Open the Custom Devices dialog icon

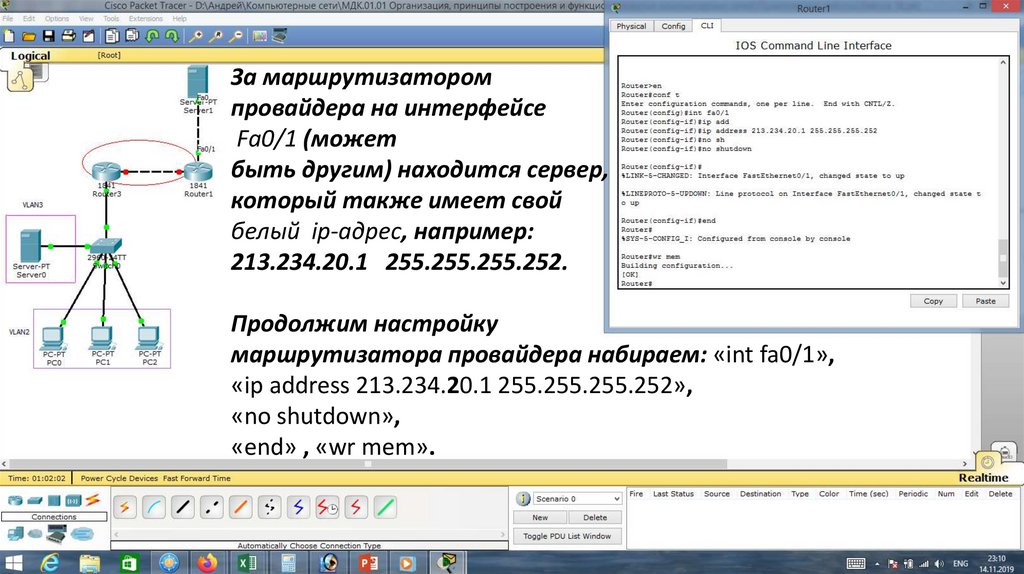pos(280,36)
